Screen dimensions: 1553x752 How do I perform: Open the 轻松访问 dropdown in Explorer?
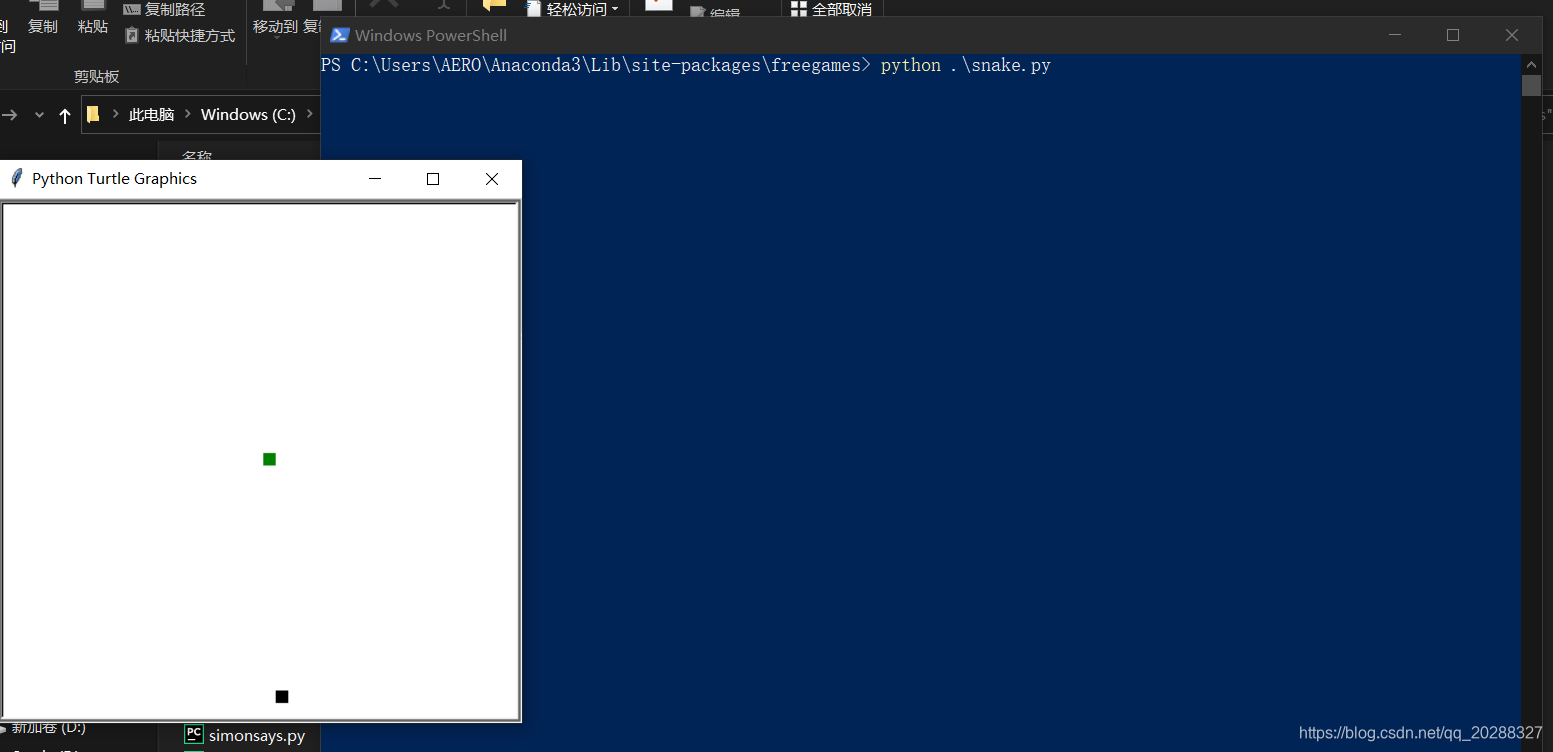[x=573, y=9]
